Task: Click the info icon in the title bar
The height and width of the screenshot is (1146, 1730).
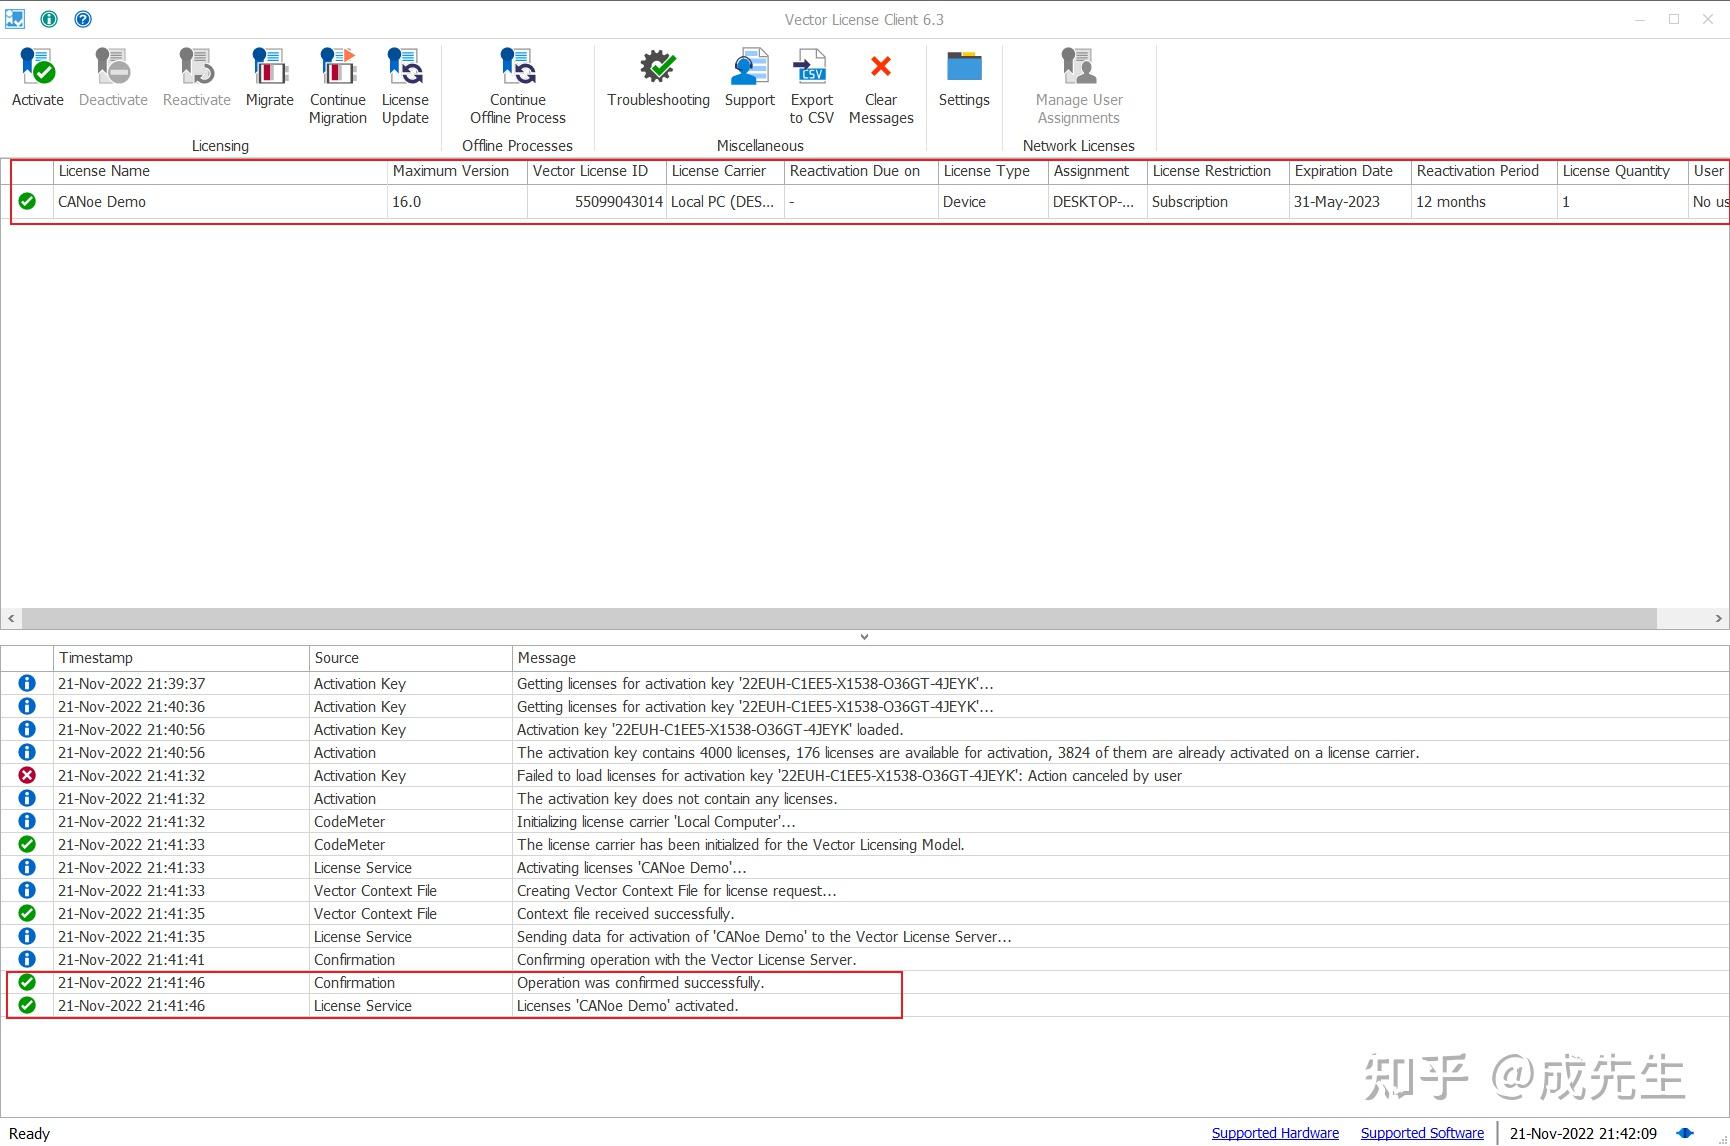Action: click(49, 19)
